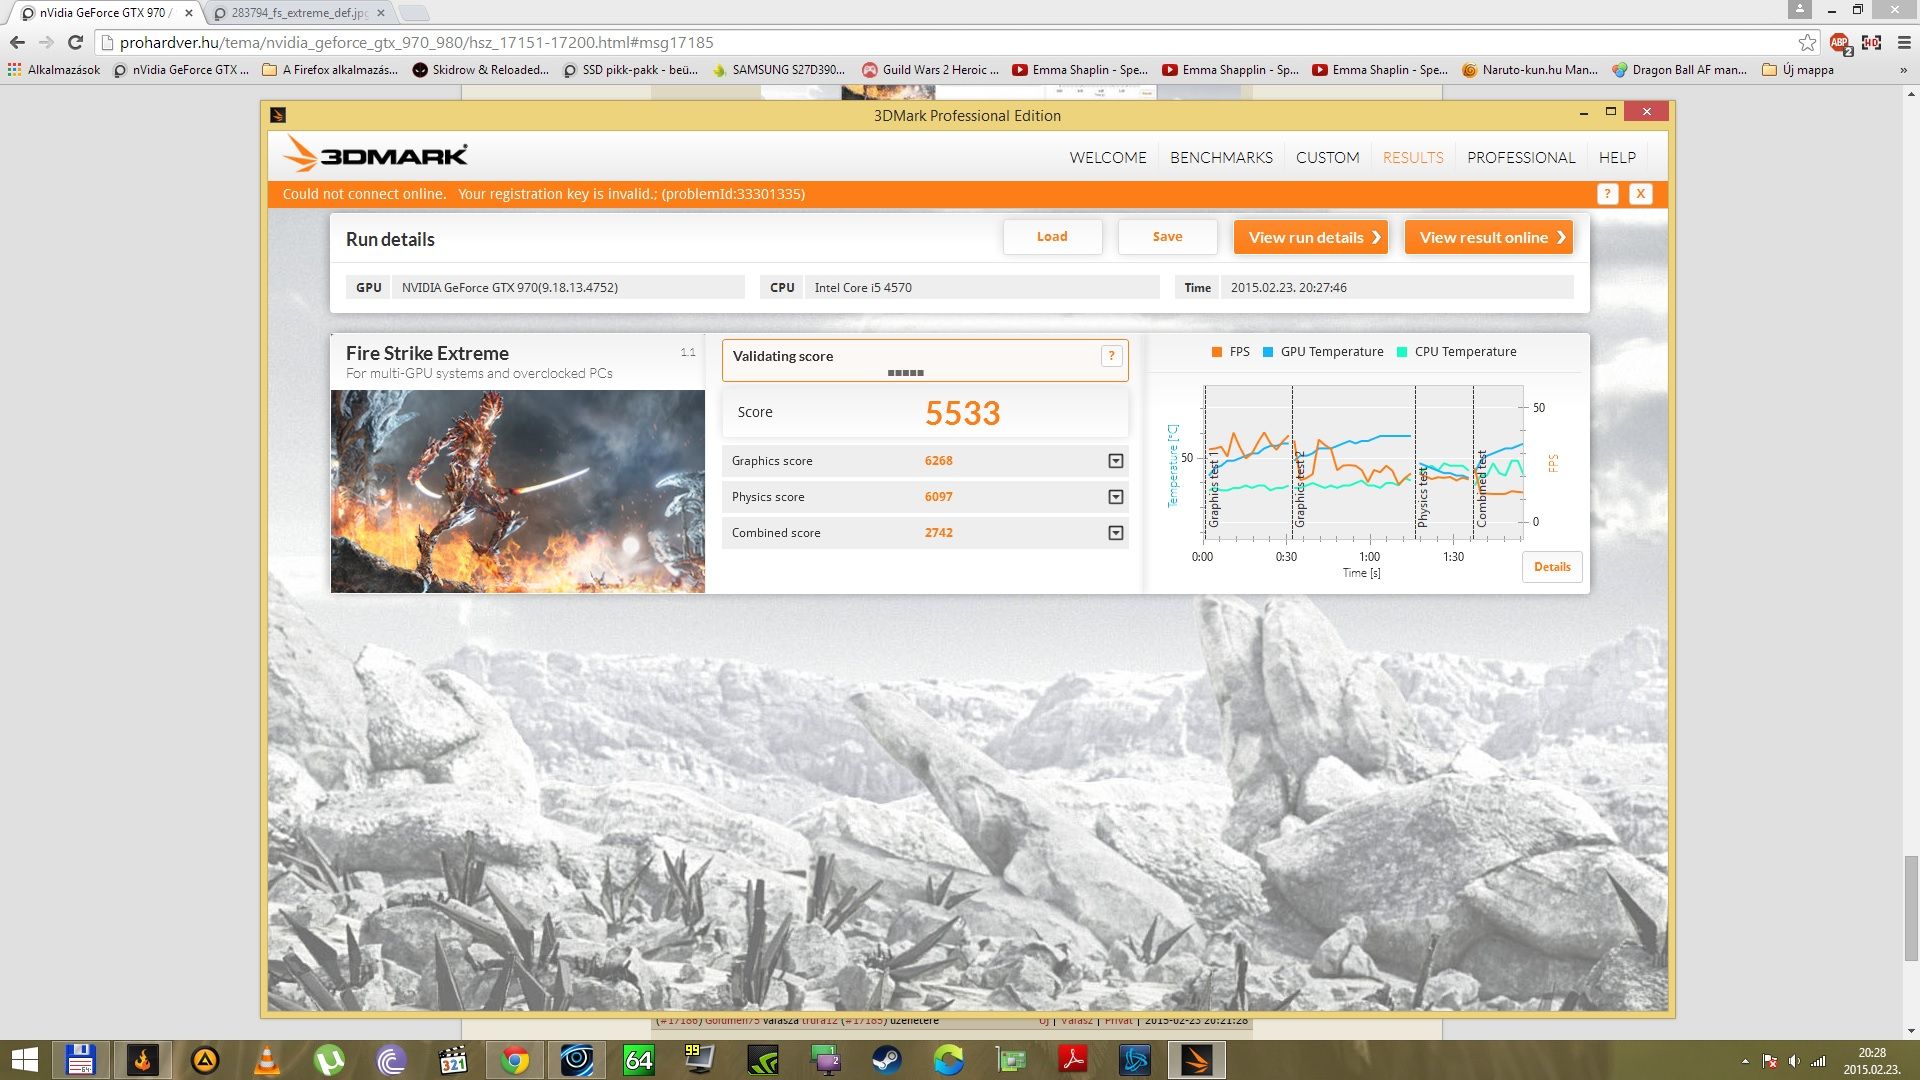The image size is (1920, 1080).
Task: Open A Firefox alkalmazás bookmarks folder
Action: 330,70
